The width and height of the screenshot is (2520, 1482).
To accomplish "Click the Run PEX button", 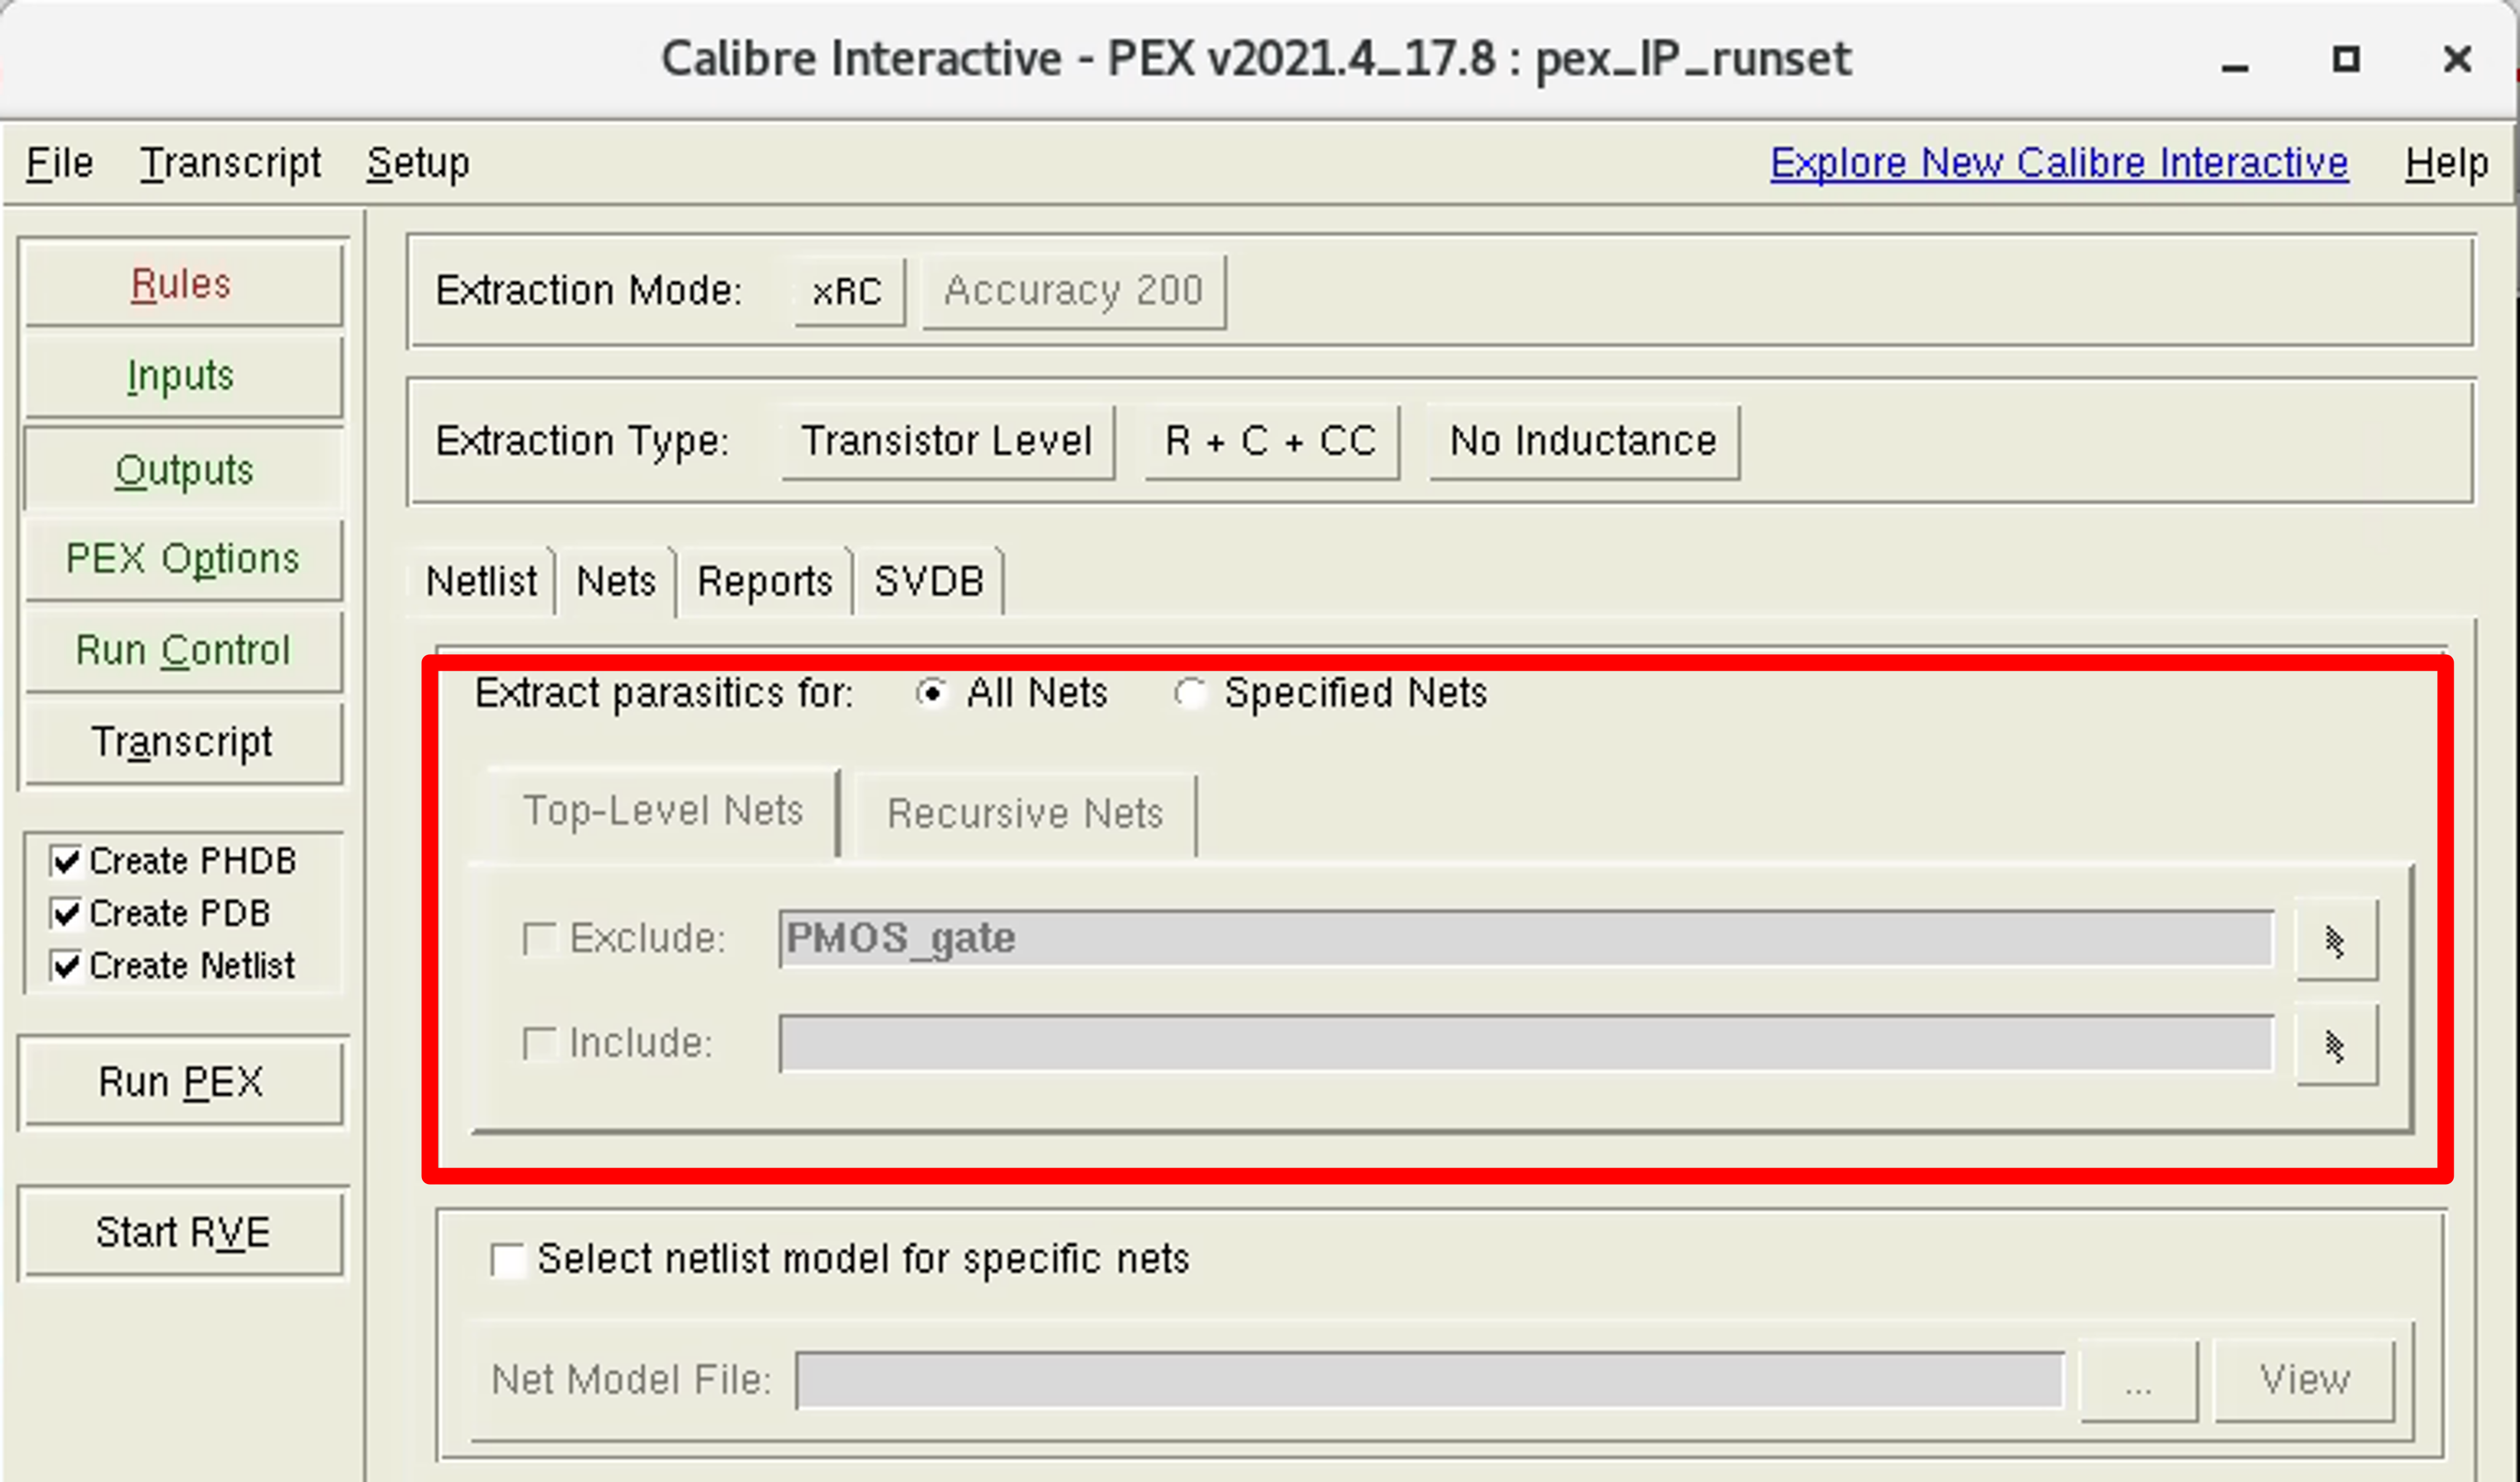I will (x=182, y=1081).
